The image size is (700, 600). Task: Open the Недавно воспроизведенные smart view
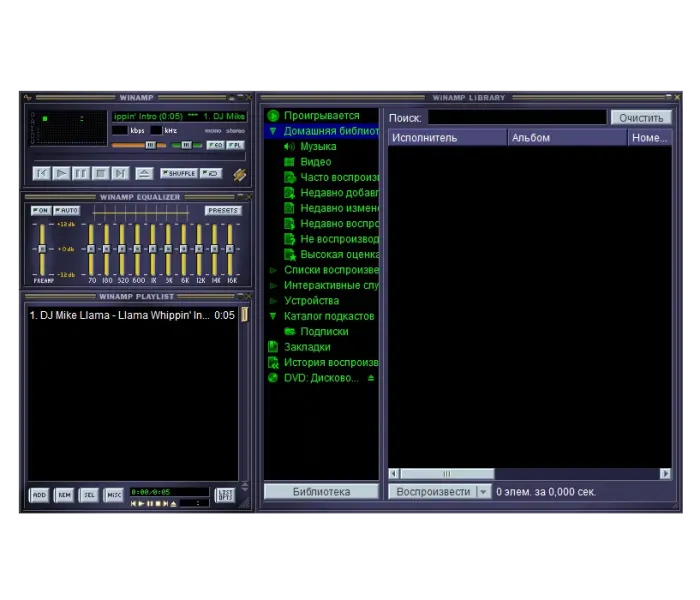[331, 224]
